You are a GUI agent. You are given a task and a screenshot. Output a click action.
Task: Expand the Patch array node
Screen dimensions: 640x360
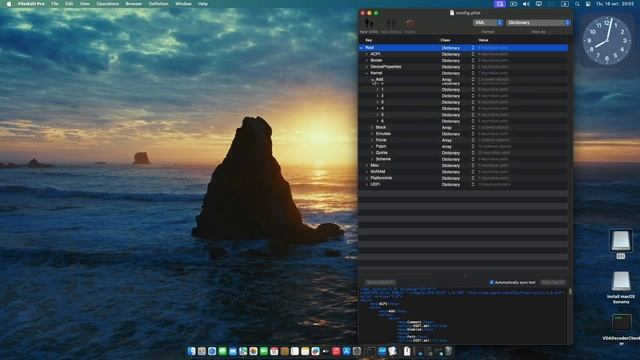(x=372, y=146)
